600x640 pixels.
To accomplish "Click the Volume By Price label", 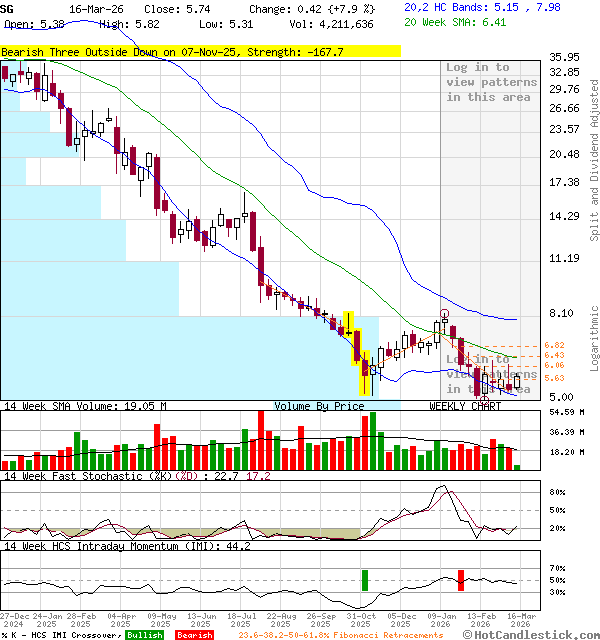I will [319, 406].
